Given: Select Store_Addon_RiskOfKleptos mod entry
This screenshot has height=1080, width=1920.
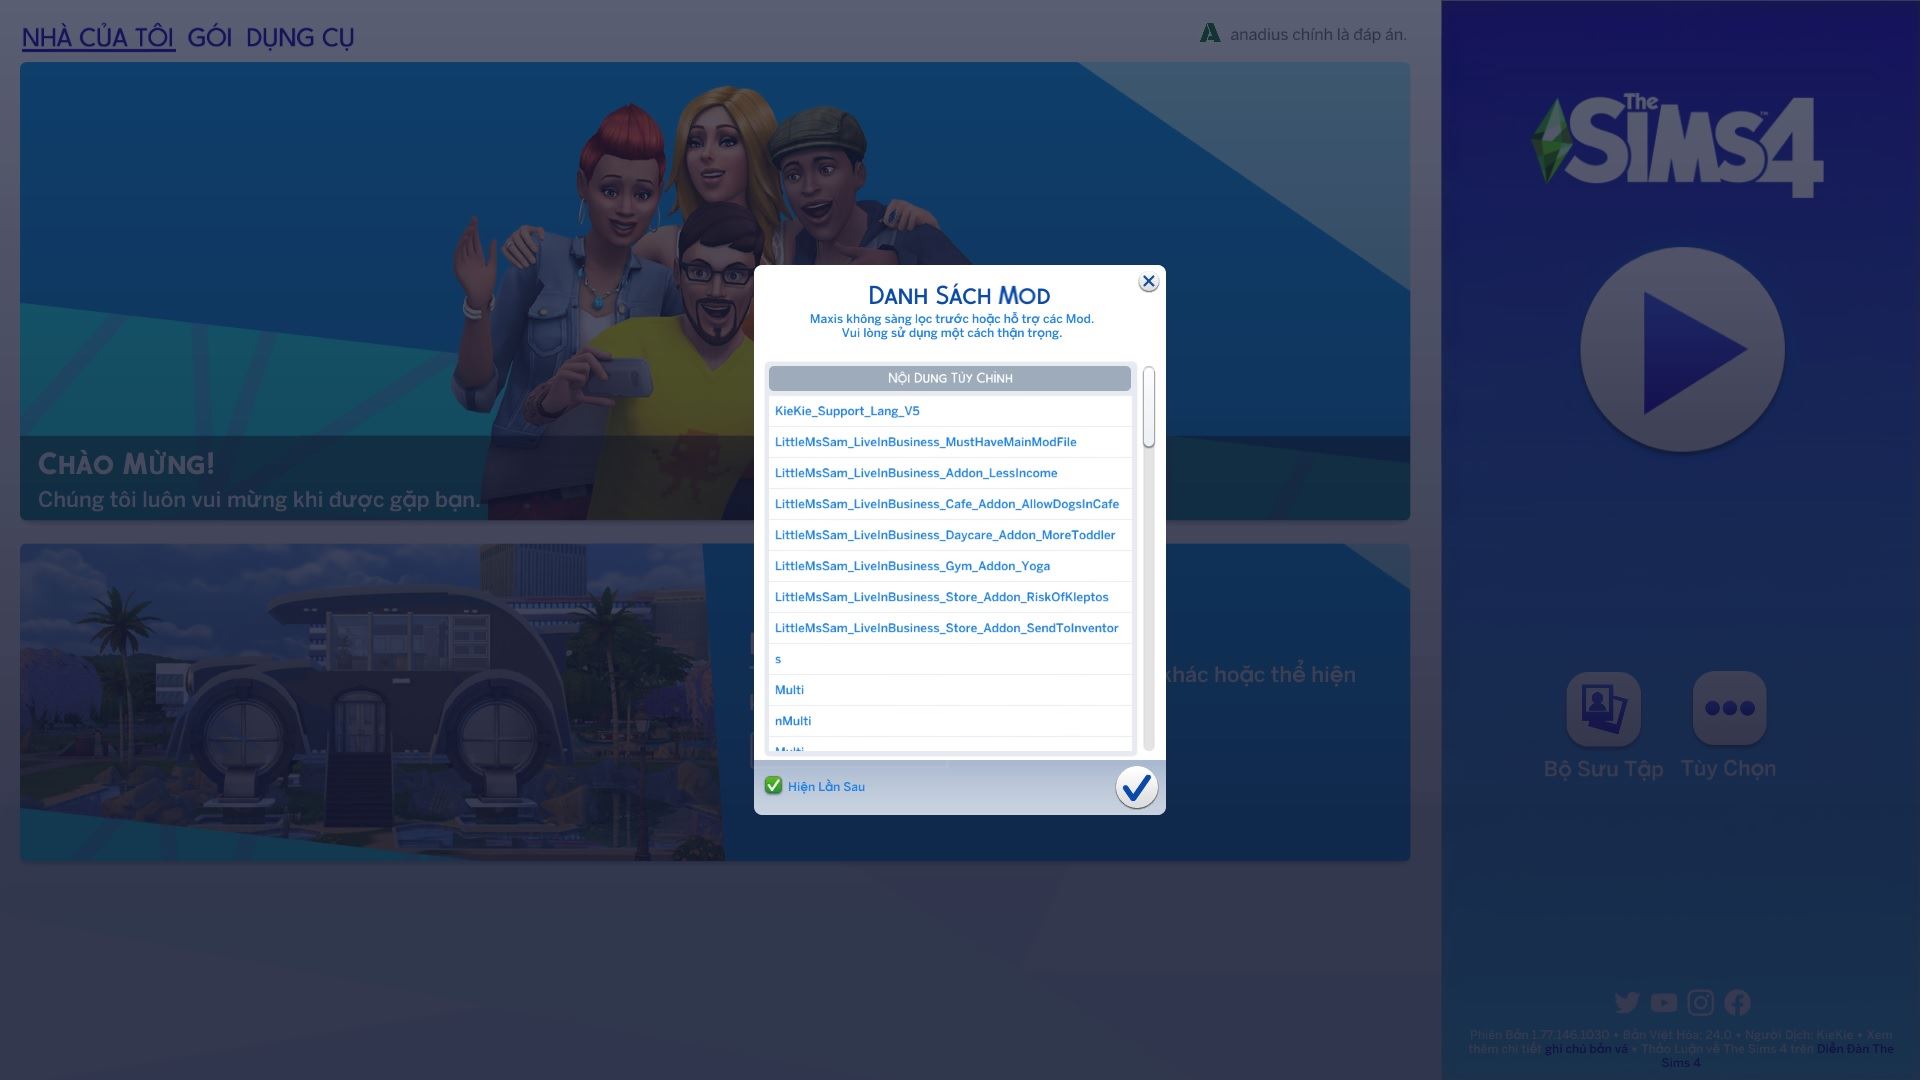Looking at the screenshot, I should click(x=950, y=597).
